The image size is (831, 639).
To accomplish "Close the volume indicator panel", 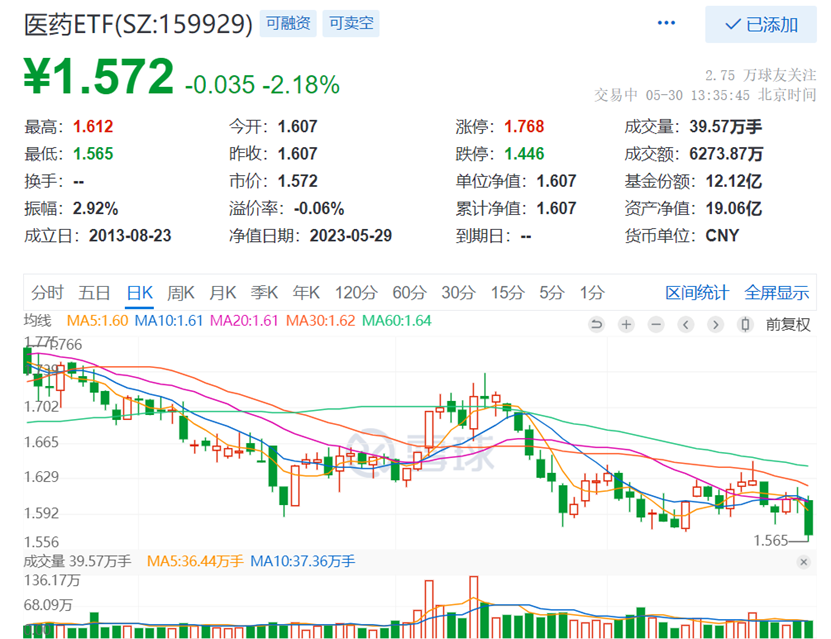I will pos(803,562).
